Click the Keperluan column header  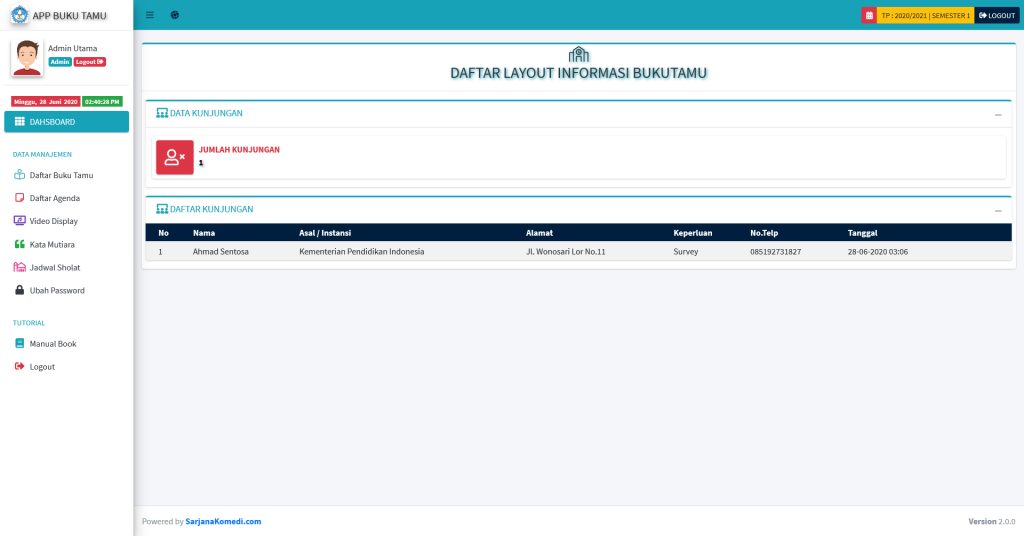693,232
